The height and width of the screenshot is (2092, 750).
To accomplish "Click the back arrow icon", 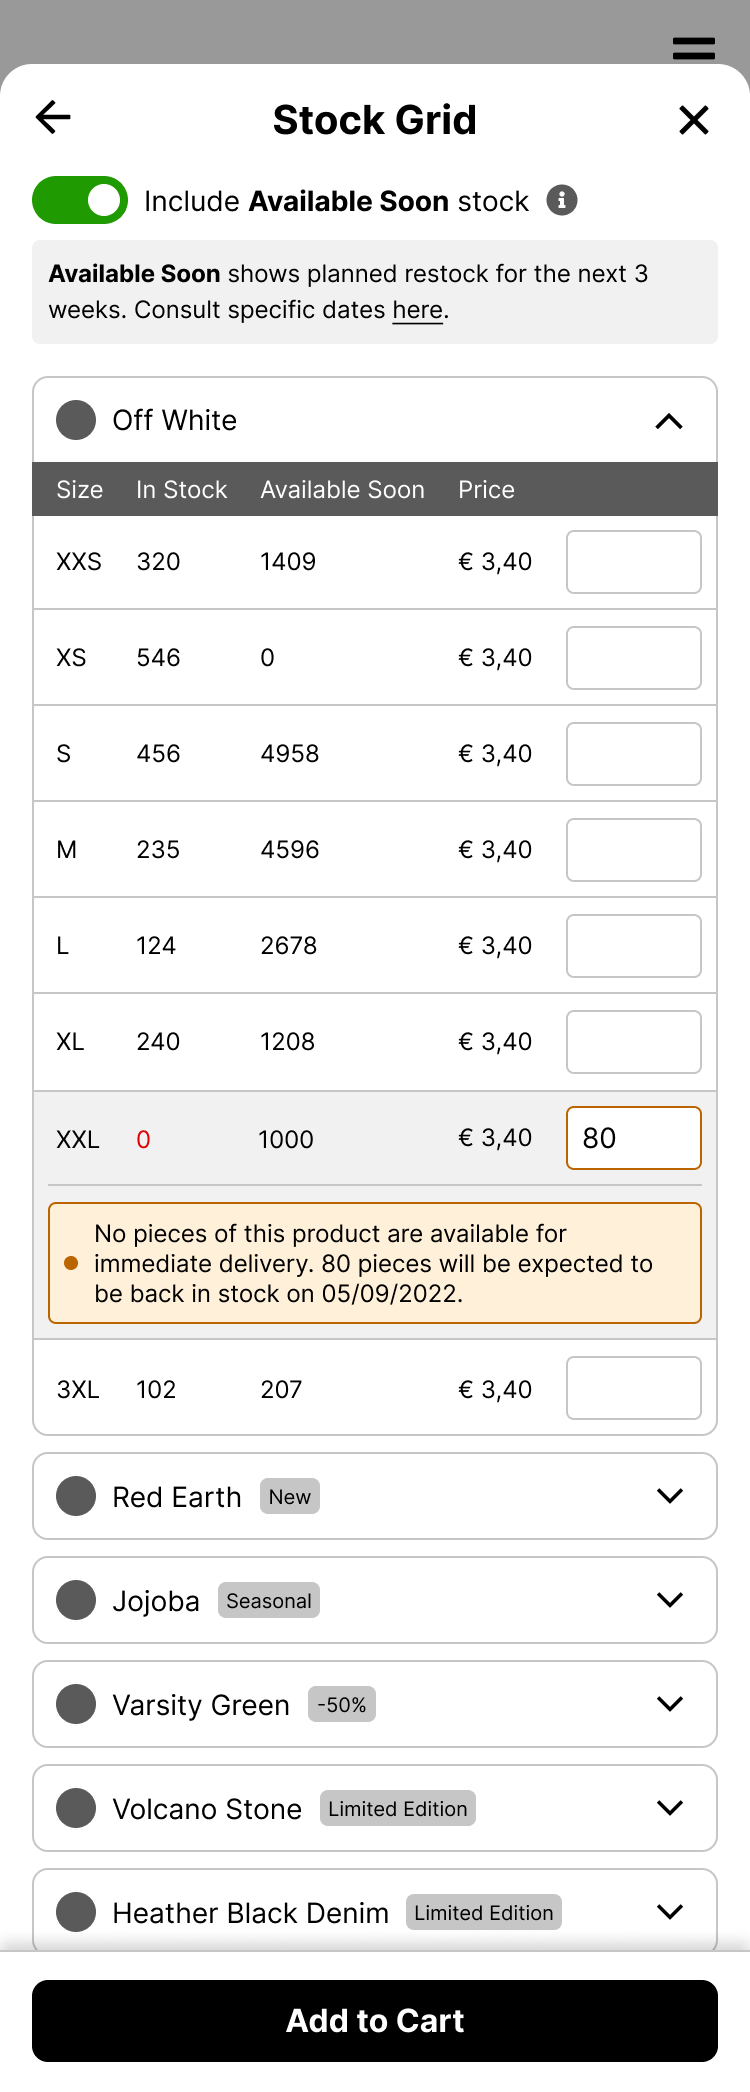I will tap(53, 118).
